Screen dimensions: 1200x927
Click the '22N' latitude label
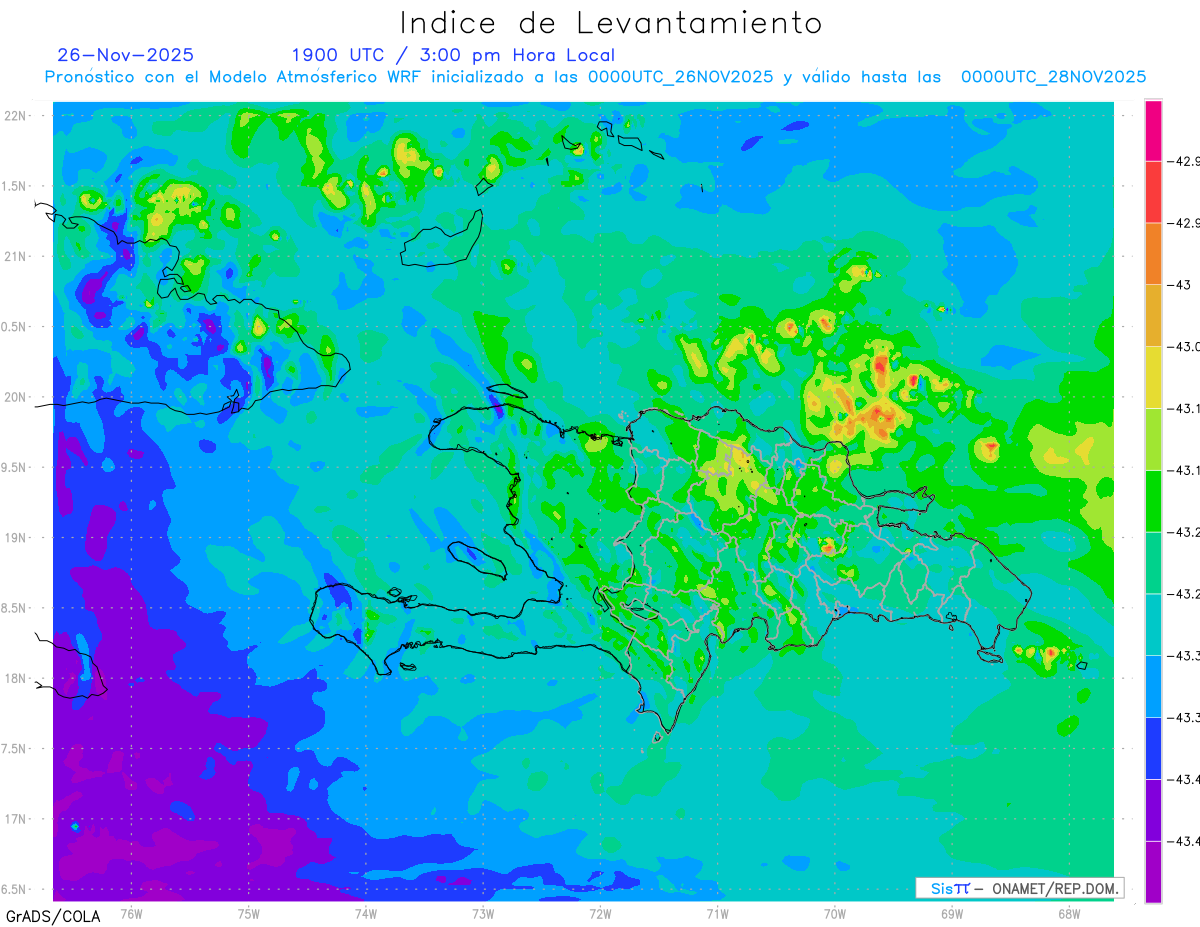click(16, 116)
